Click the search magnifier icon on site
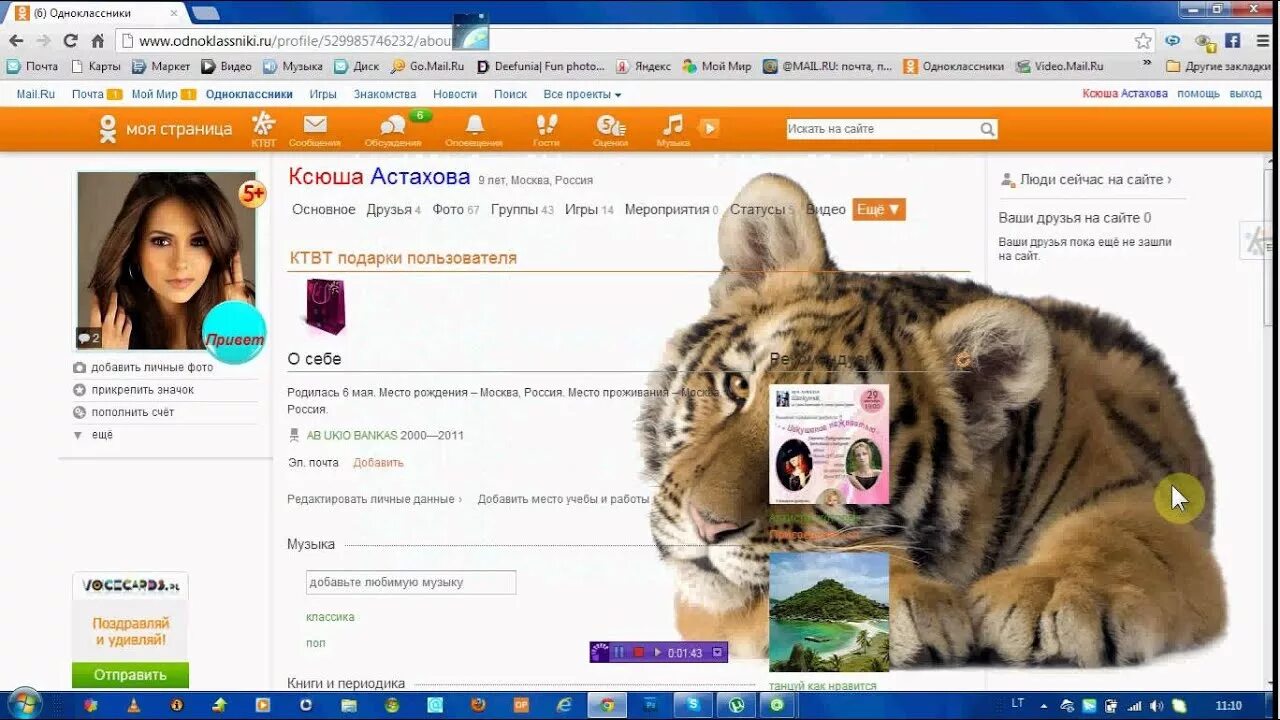The image size is (1280, 720). tap(987, 129)
